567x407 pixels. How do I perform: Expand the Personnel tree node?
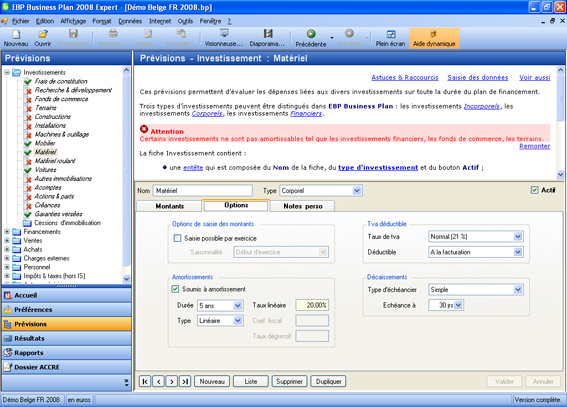tap(7, 267)
